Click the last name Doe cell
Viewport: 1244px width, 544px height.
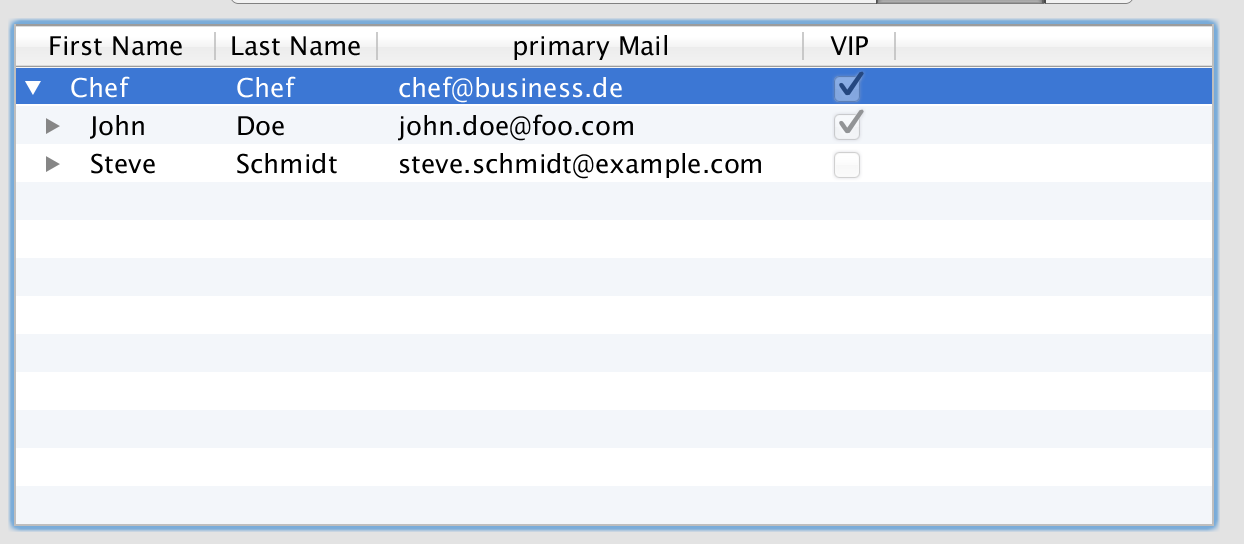tap(260, 127)
